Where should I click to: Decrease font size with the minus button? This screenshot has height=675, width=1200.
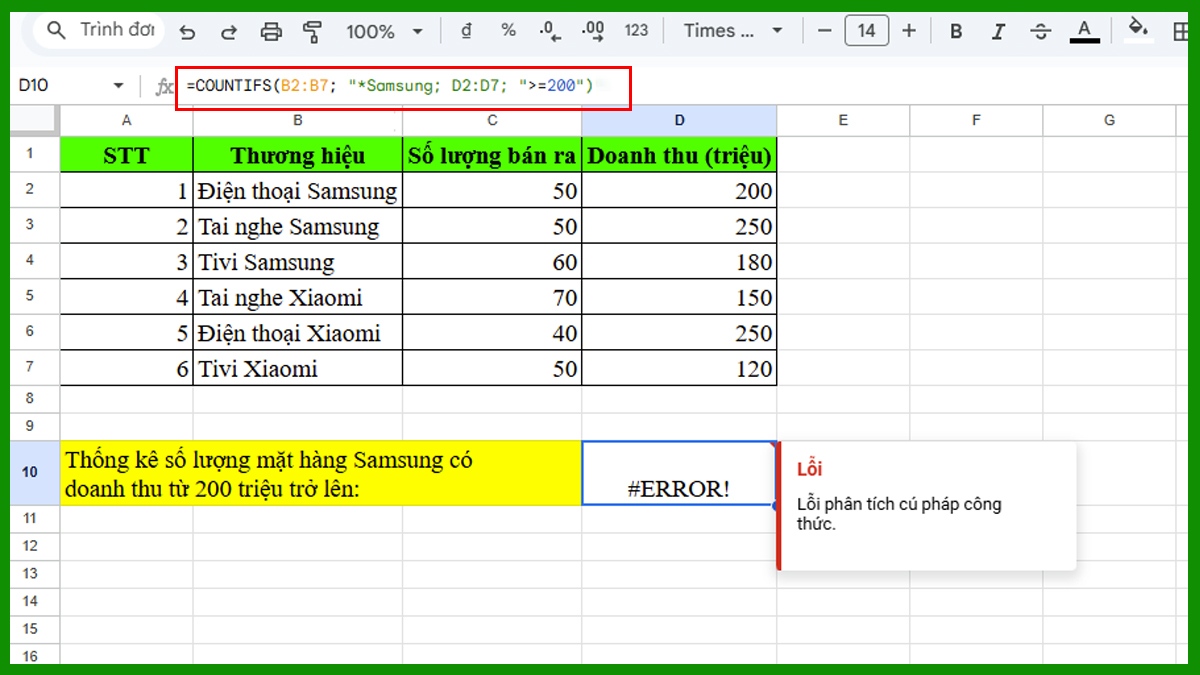[823, 30]
